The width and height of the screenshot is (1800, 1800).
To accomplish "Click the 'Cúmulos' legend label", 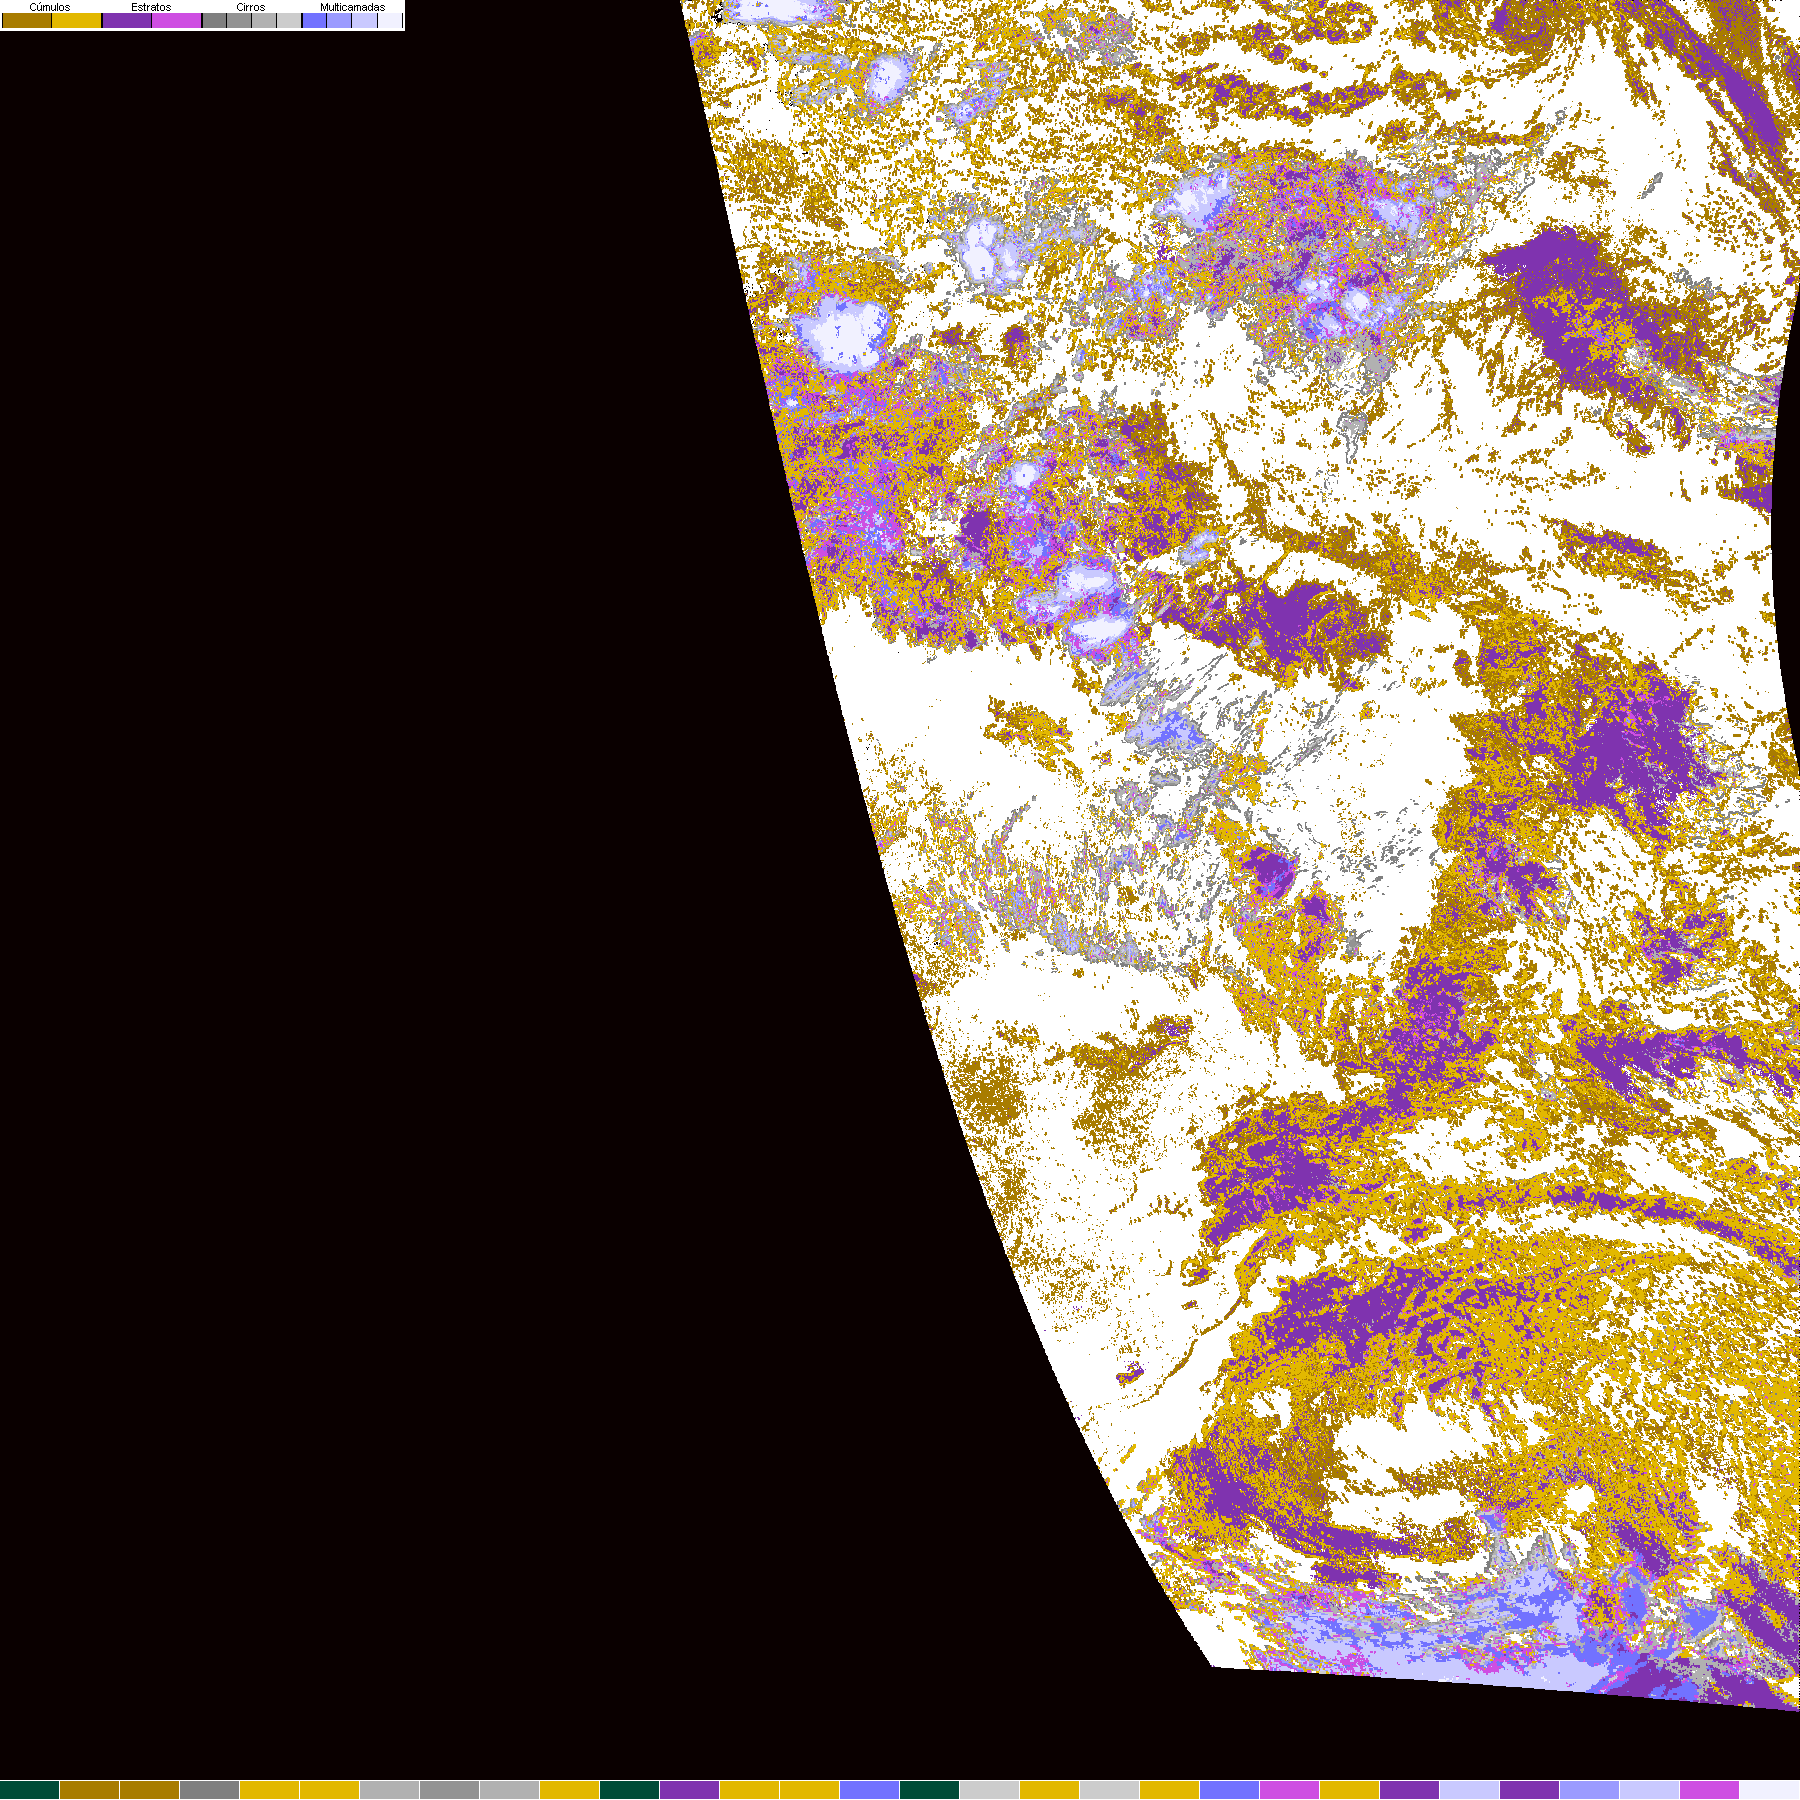I will [50, 7].
